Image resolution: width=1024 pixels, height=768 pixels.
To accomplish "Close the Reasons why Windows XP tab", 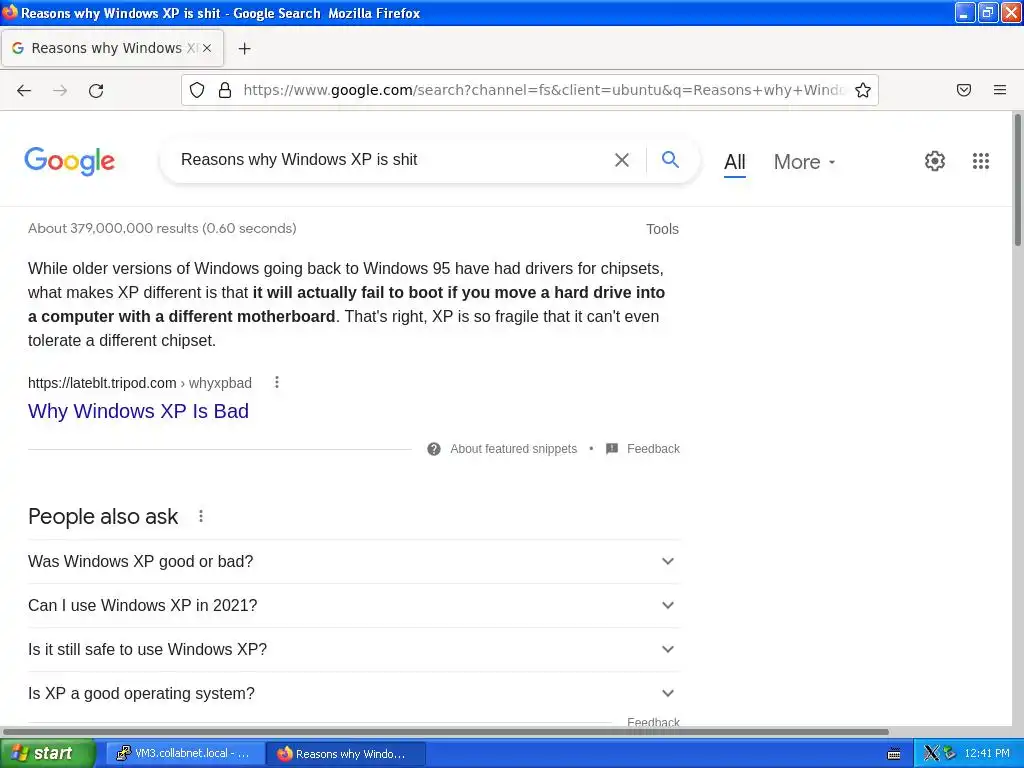I will tap(207, 48).
